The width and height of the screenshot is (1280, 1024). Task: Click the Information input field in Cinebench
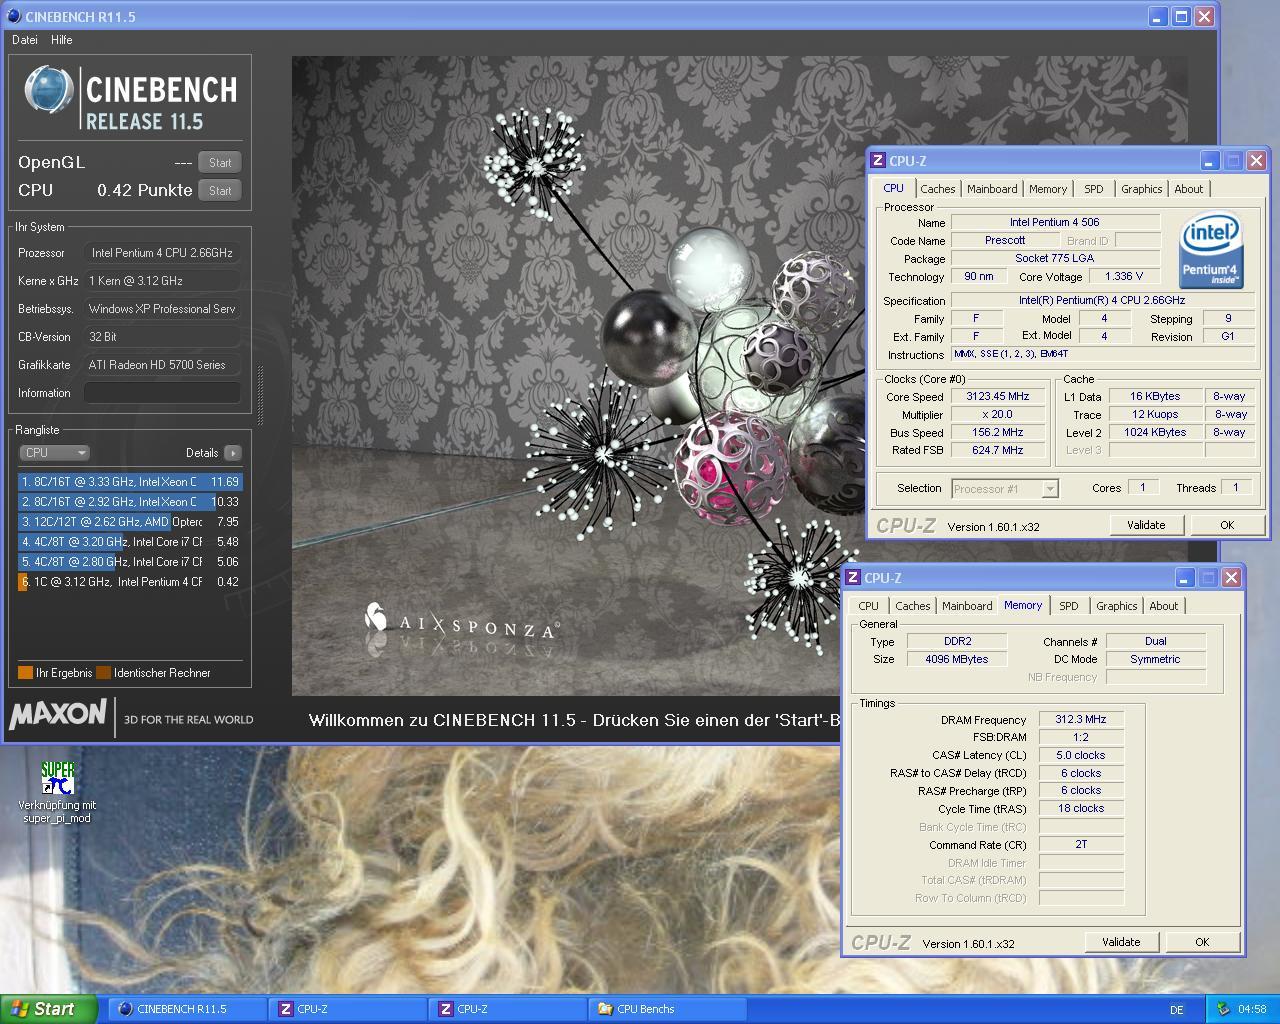162,393
